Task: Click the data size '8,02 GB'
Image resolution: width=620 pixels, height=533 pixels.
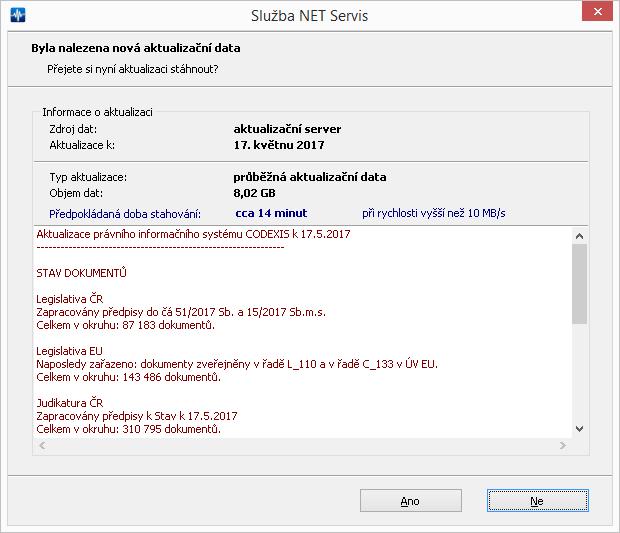Action: coord(254,193)
